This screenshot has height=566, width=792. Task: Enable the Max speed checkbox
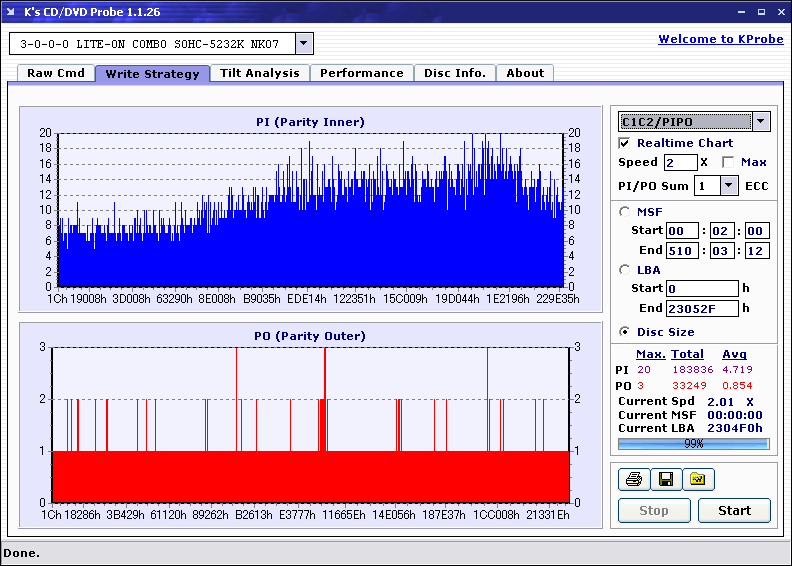coord(727,162)
